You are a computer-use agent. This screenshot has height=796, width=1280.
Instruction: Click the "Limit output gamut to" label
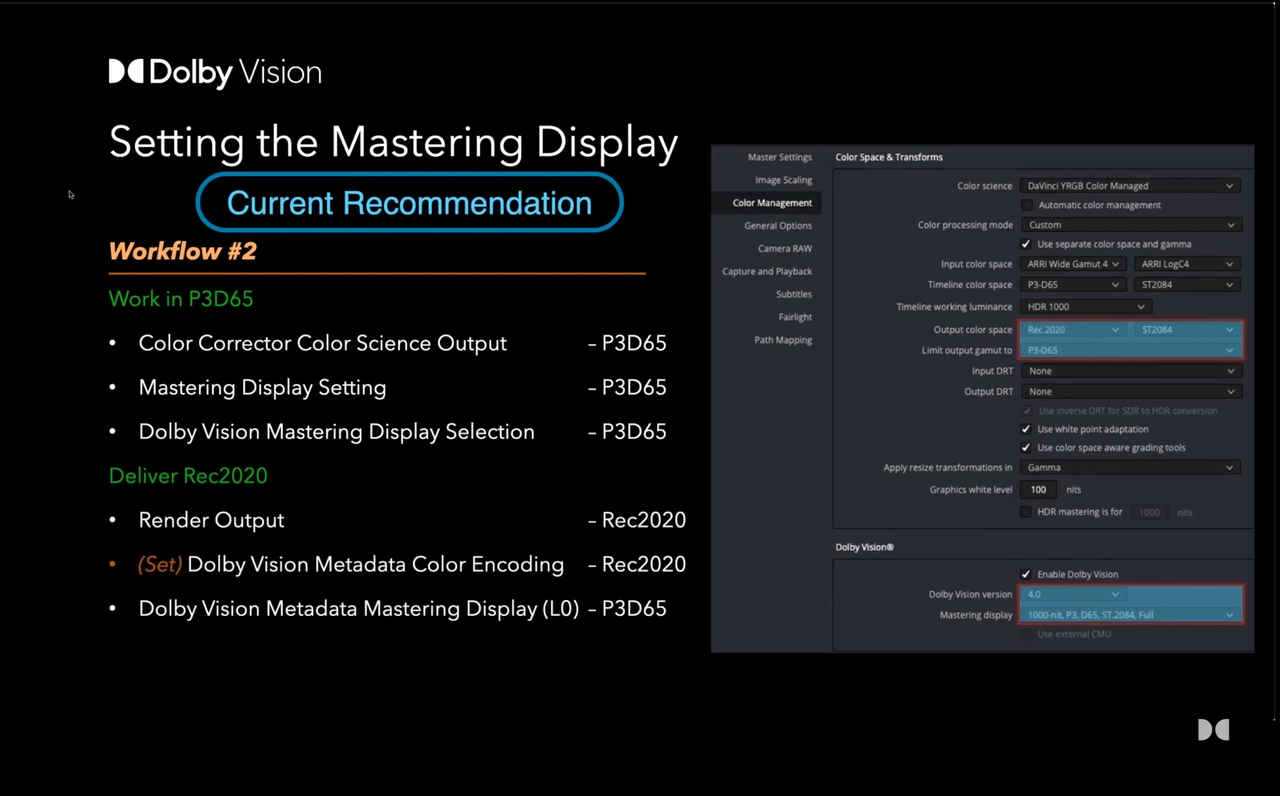point(967,350)
